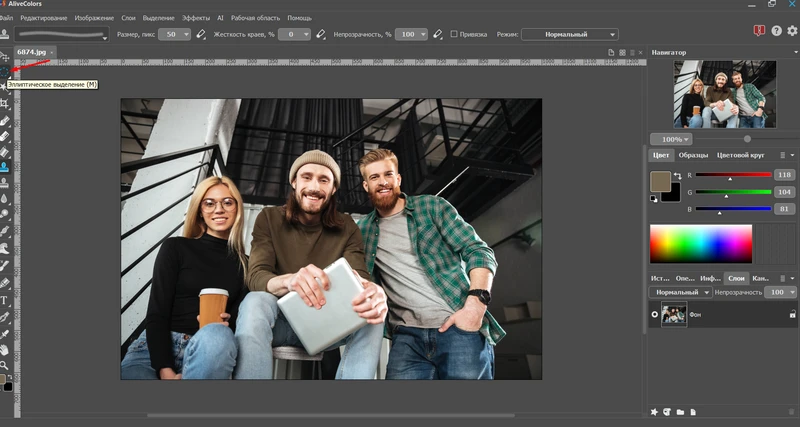Select the Color Brush tool
The image size is (800, 427).
pos(4,121)
